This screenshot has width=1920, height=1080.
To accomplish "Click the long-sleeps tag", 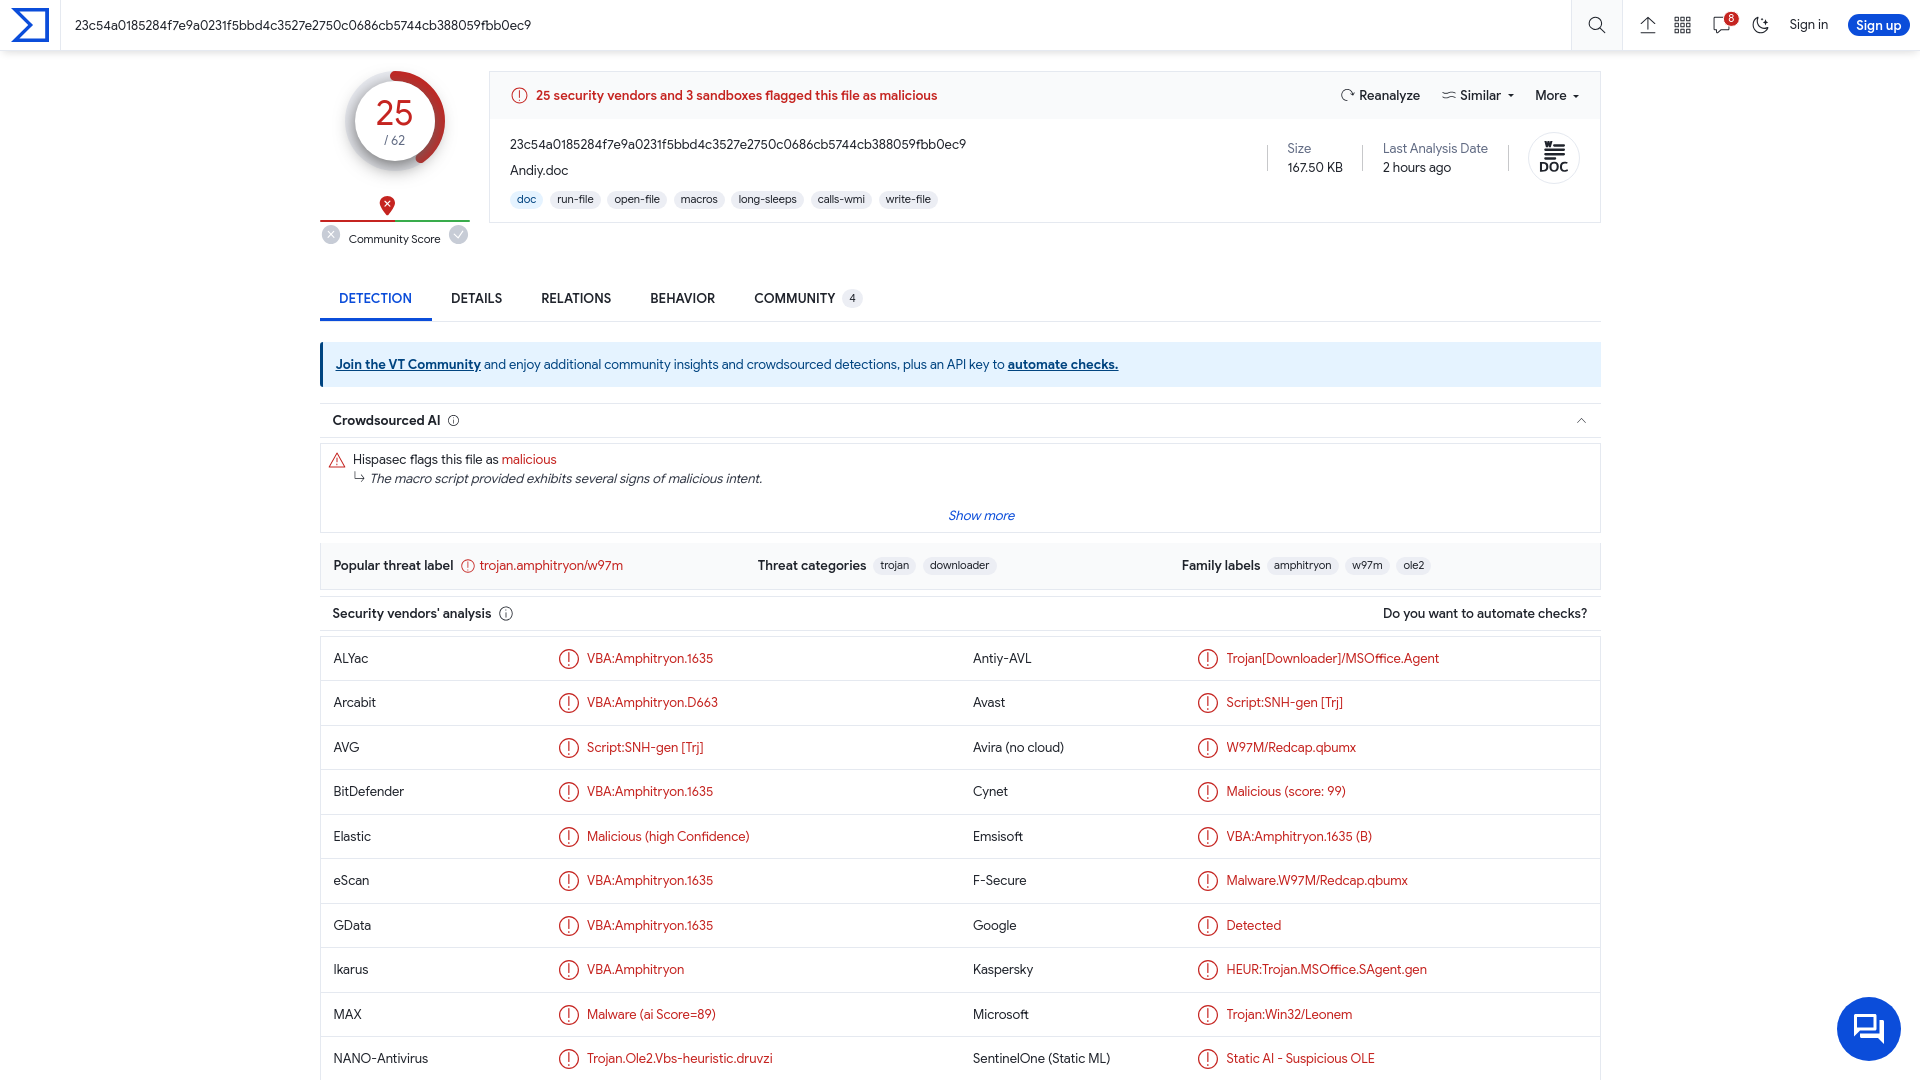I will pyautogui.click(x=767, y=200).
